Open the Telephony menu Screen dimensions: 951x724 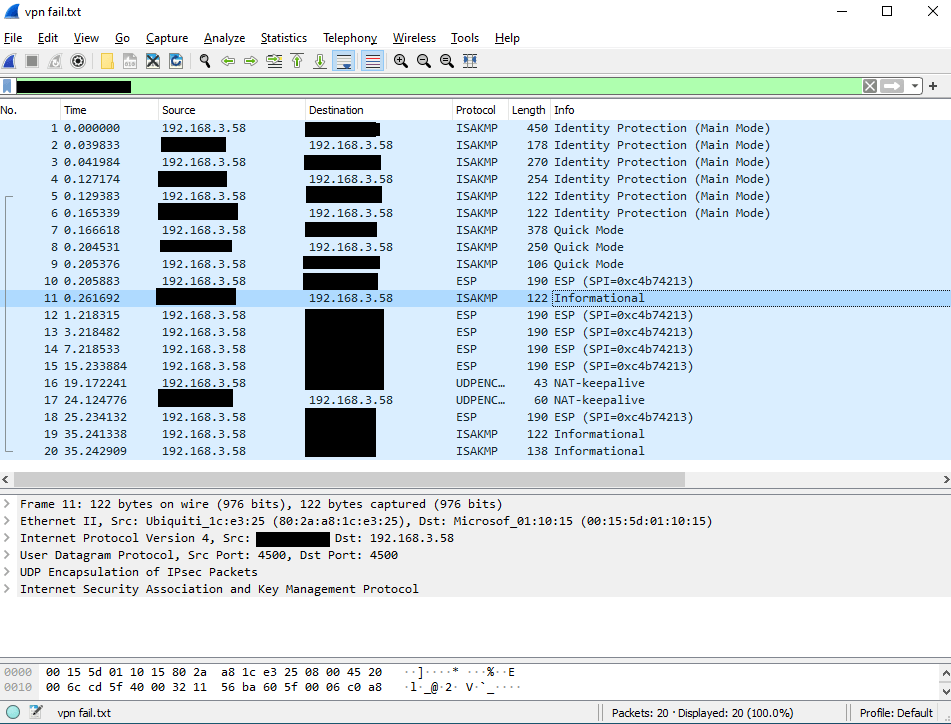[349, 38]
